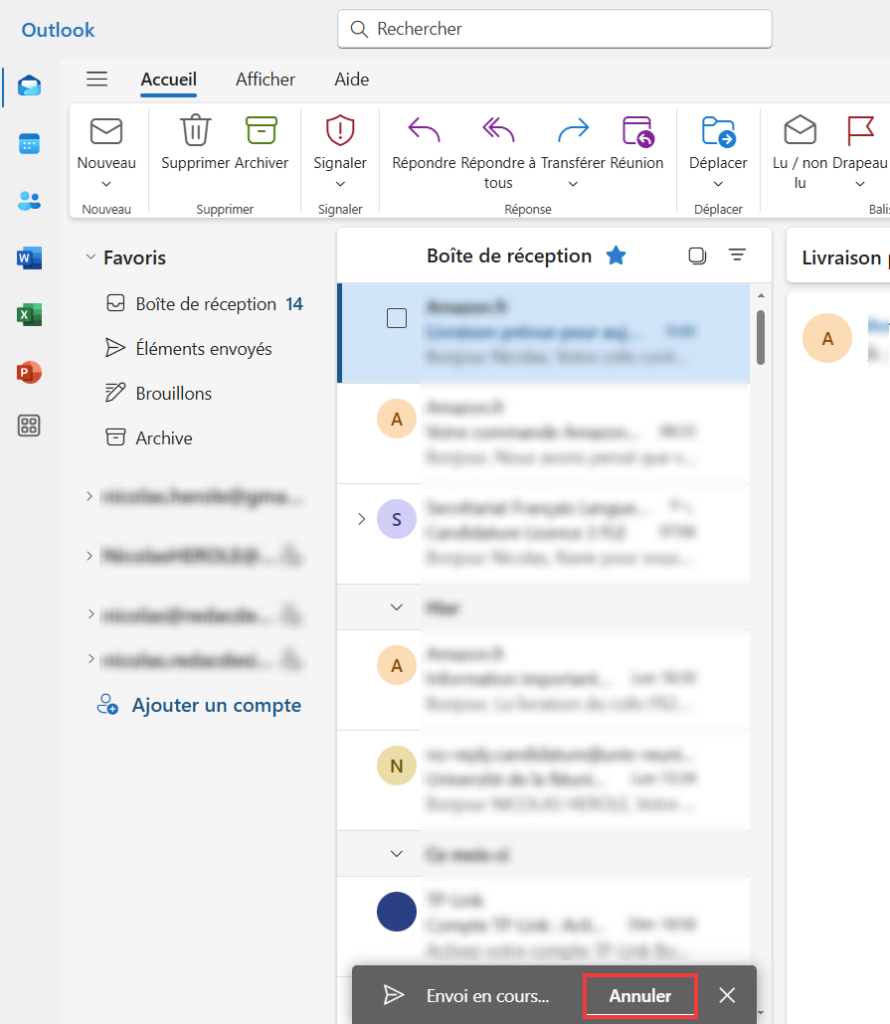Switch to the Afficher tab

[x=265, y=80]
